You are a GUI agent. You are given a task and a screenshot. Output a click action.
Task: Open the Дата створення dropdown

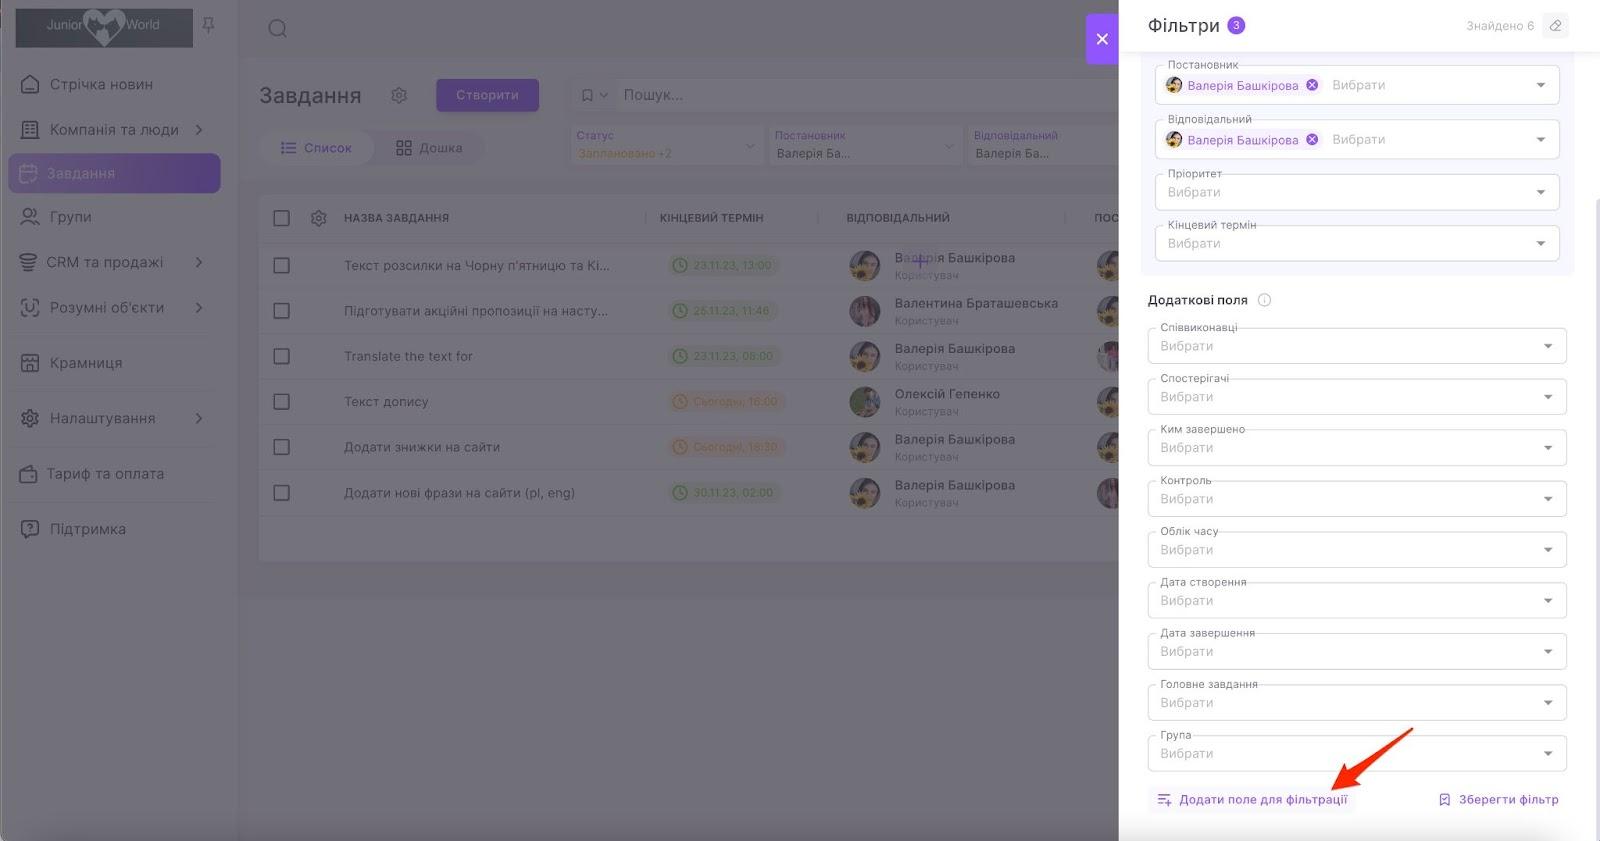(1357, 601)
